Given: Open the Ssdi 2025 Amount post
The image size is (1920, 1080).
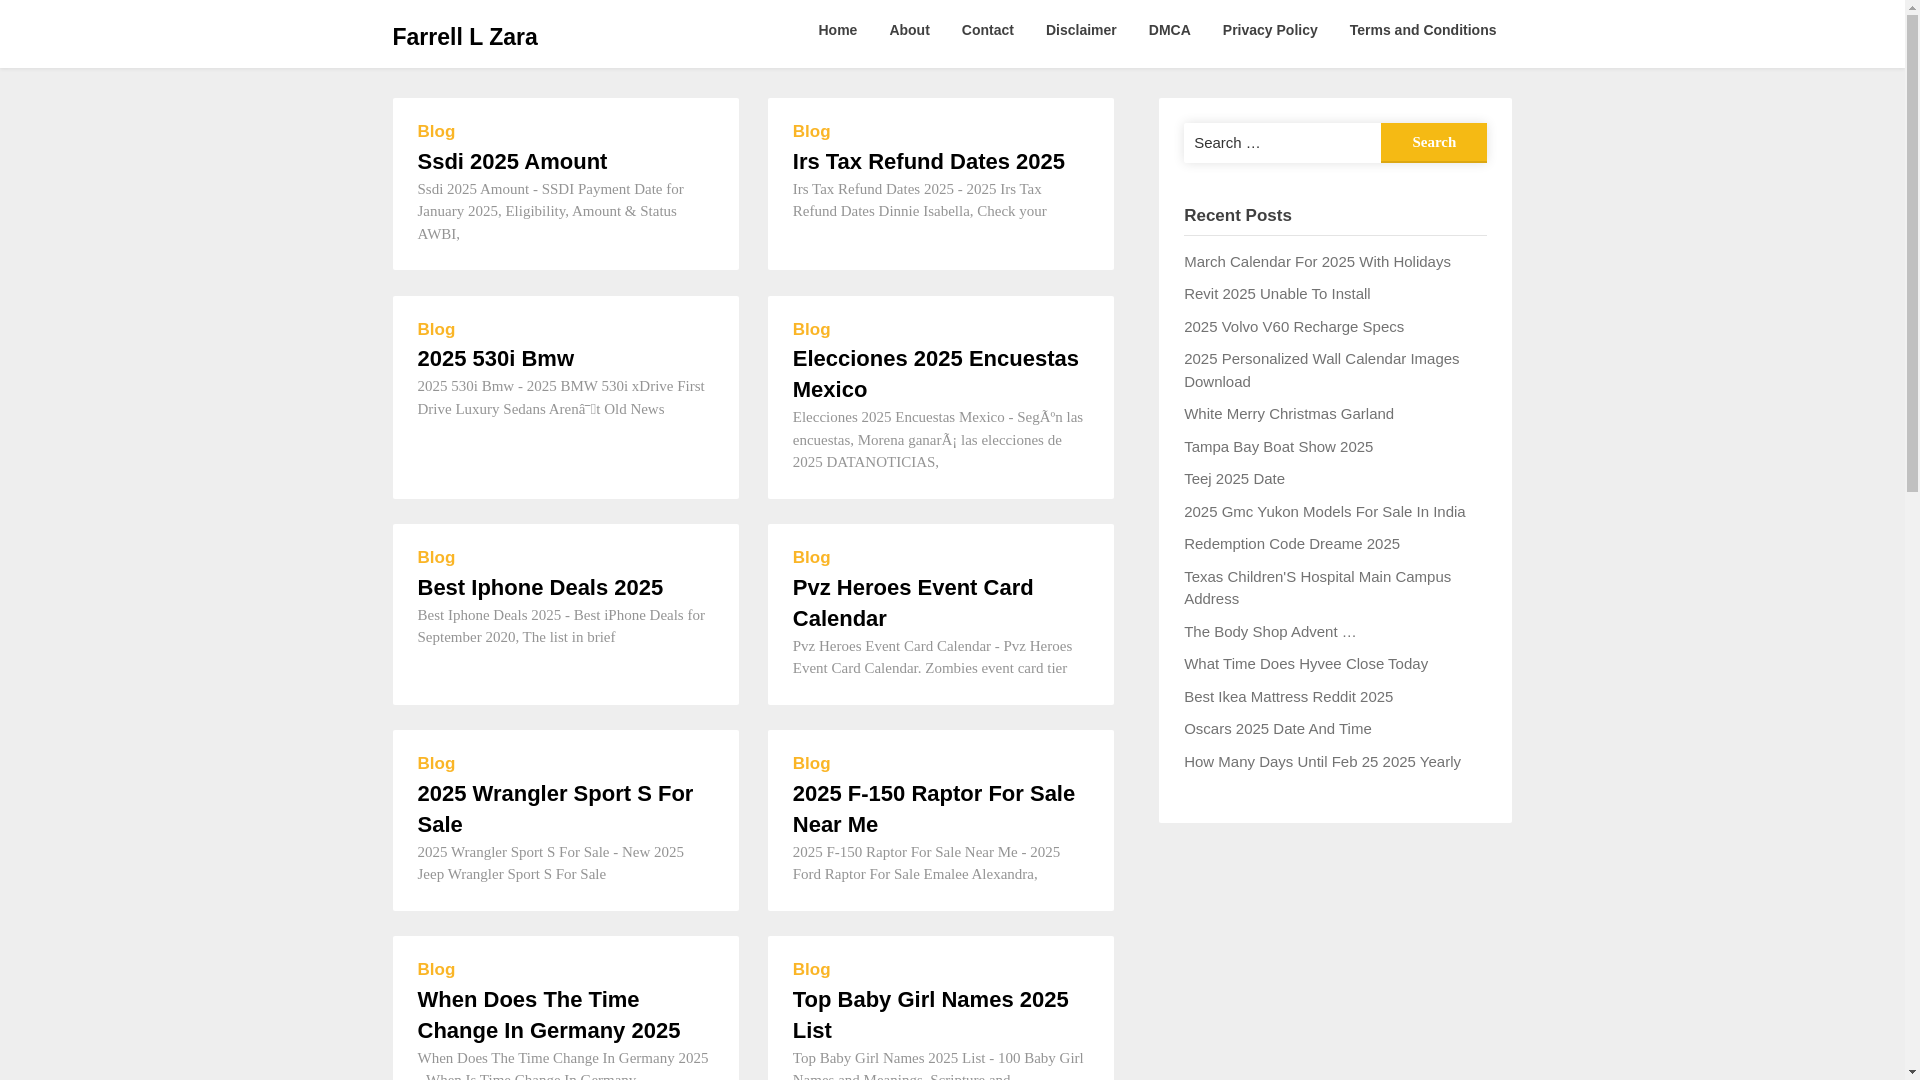Looking at the screenshot, I should [x=512, y=161].
